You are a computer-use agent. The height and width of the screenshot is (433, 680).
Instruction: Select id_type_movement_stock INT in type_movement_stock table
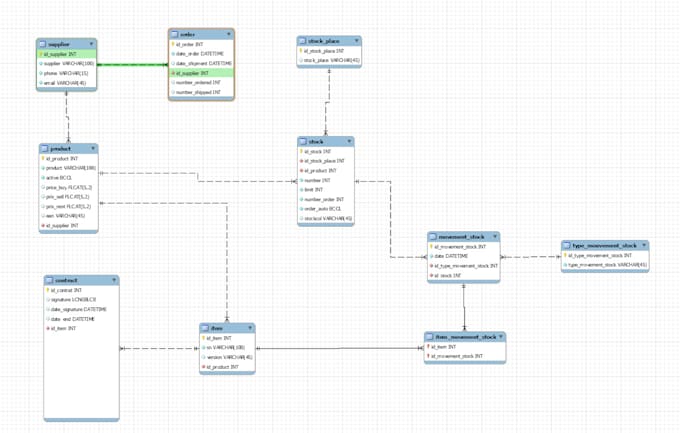[605, 255]
